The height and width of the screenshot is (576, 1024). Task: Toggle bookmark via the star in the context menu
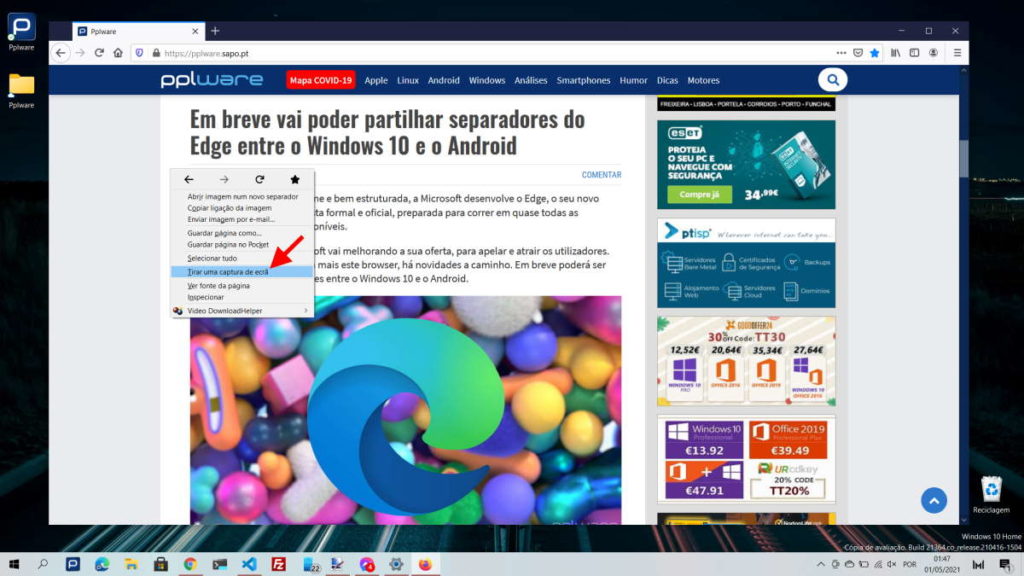coord(293,179)
